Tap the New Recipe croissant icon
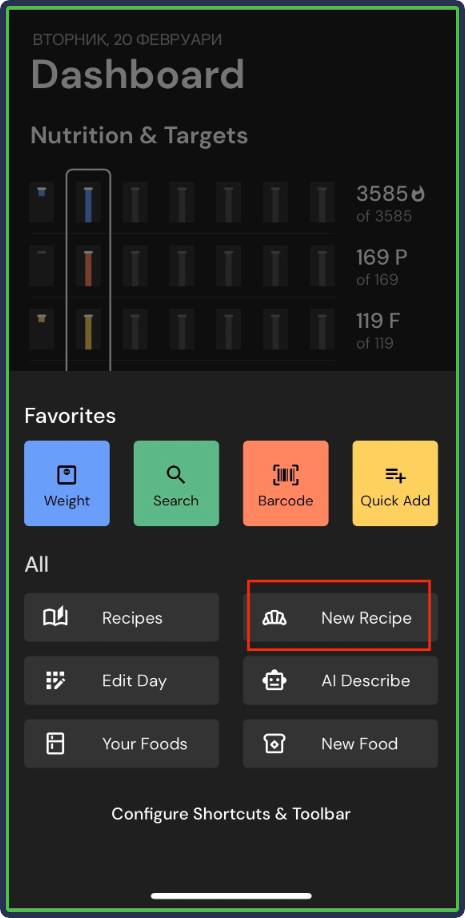The image size is (465, 918). (x=274, y=617)
